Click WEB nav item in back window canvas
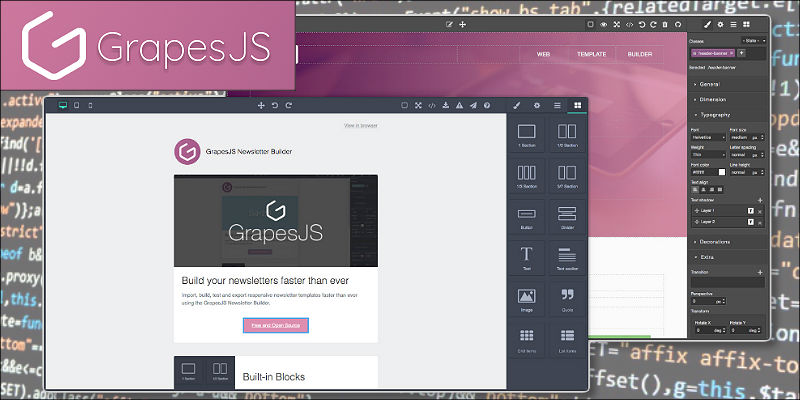The height and width of the screenshot is (400, 800). pyautogui.click(x=543, y=54)
